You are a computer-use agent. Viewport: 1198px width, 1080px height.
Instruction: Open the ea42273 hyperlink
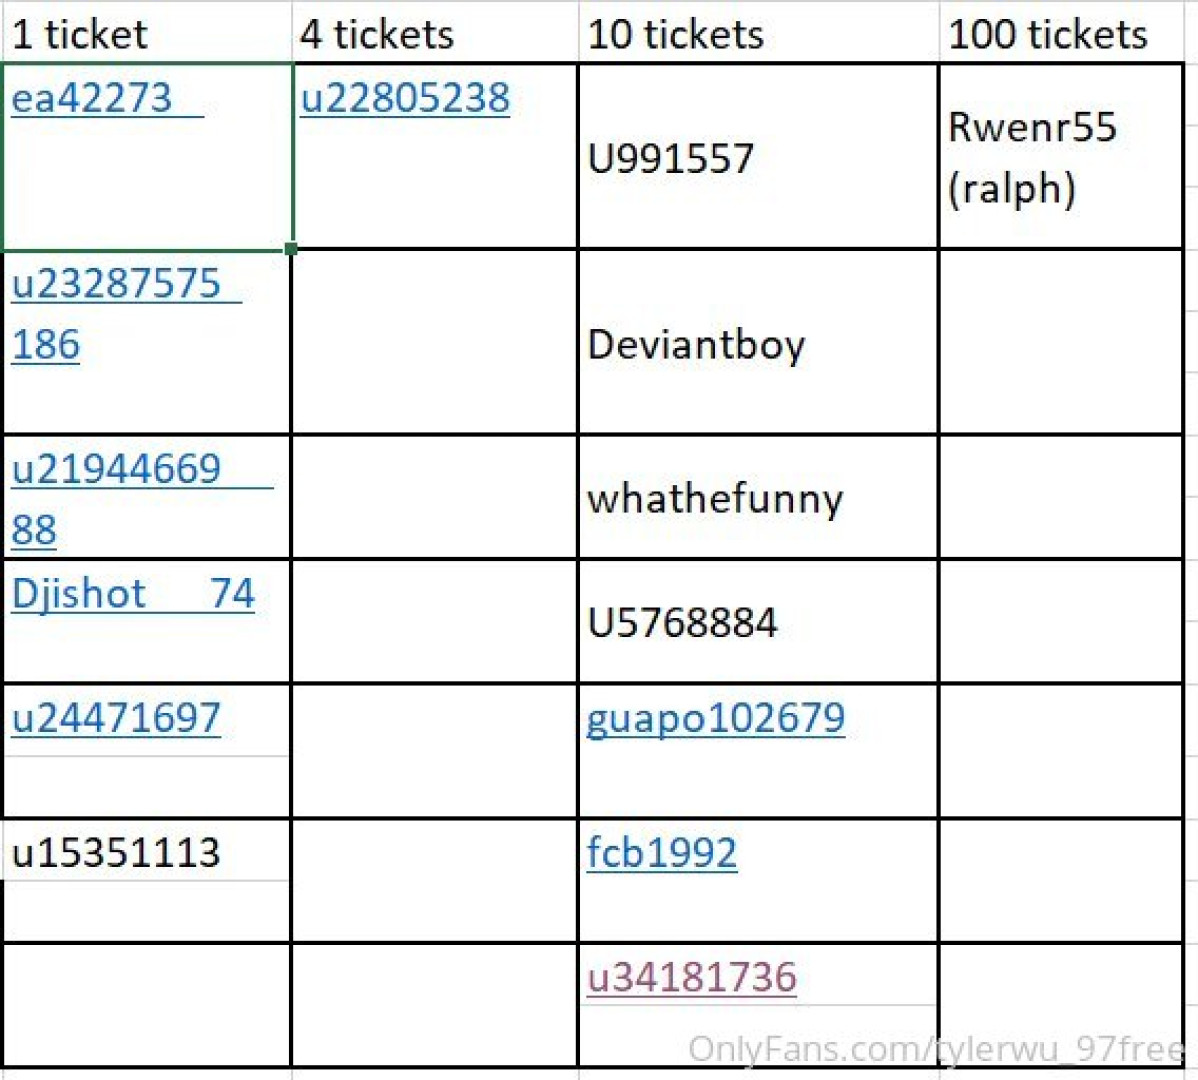click(x=91, y=98)
